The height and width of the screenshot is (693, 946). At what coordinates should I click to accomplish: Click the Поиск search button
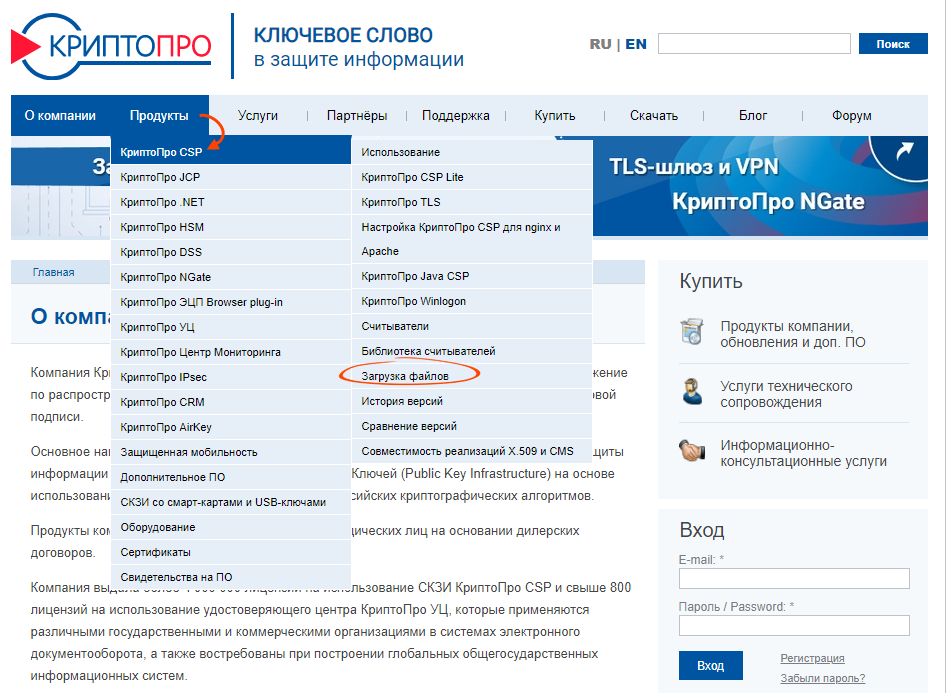click(893, 43)
